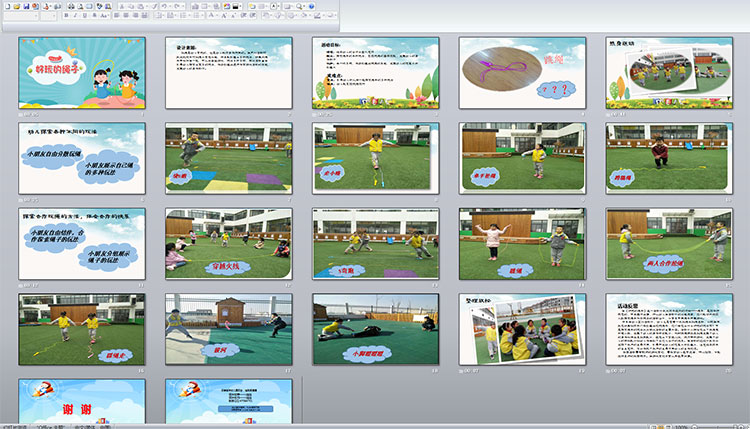Open the font size combo box
The width and height of the screenshot is (750, 429).
pos(48,16)
